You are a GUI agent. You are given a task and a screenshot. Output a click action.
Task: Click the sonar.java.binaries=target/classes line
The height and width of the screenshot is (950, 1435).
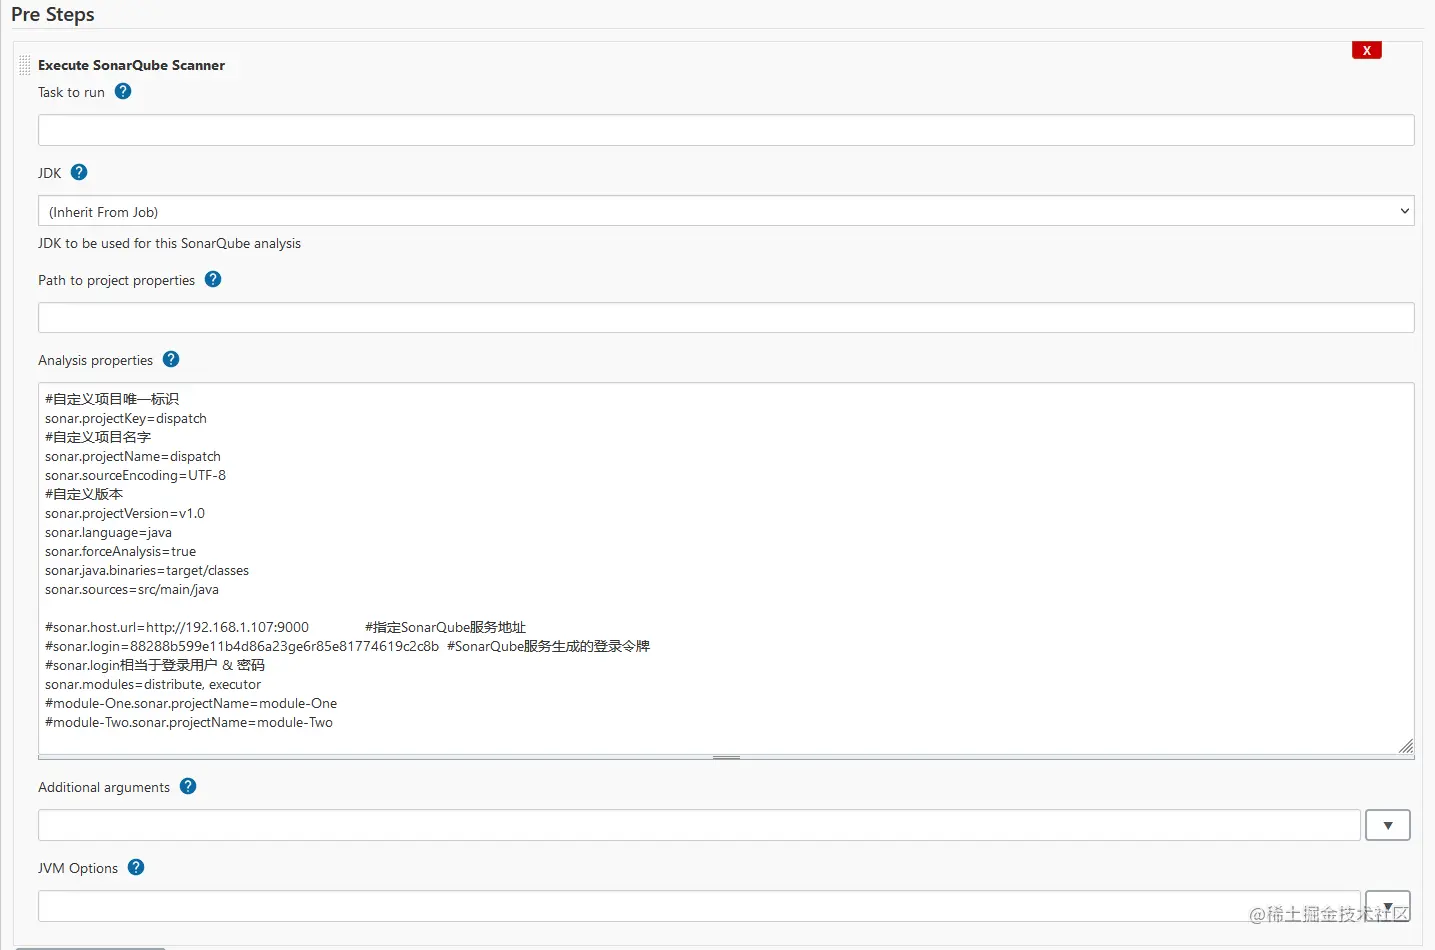click(x=147, y=570)
